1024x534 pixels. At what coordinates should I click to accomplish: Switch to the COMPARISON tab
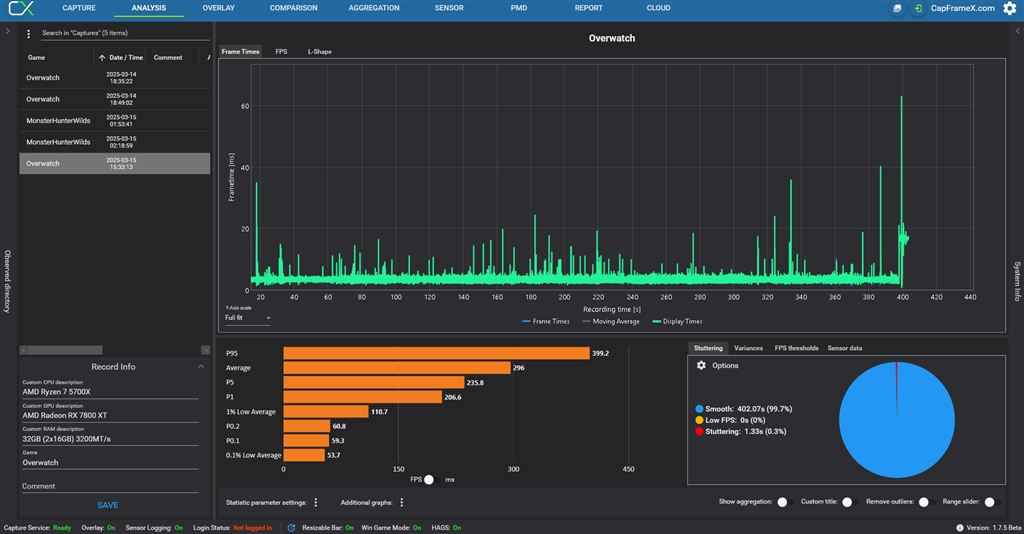[x=293, y=8]
